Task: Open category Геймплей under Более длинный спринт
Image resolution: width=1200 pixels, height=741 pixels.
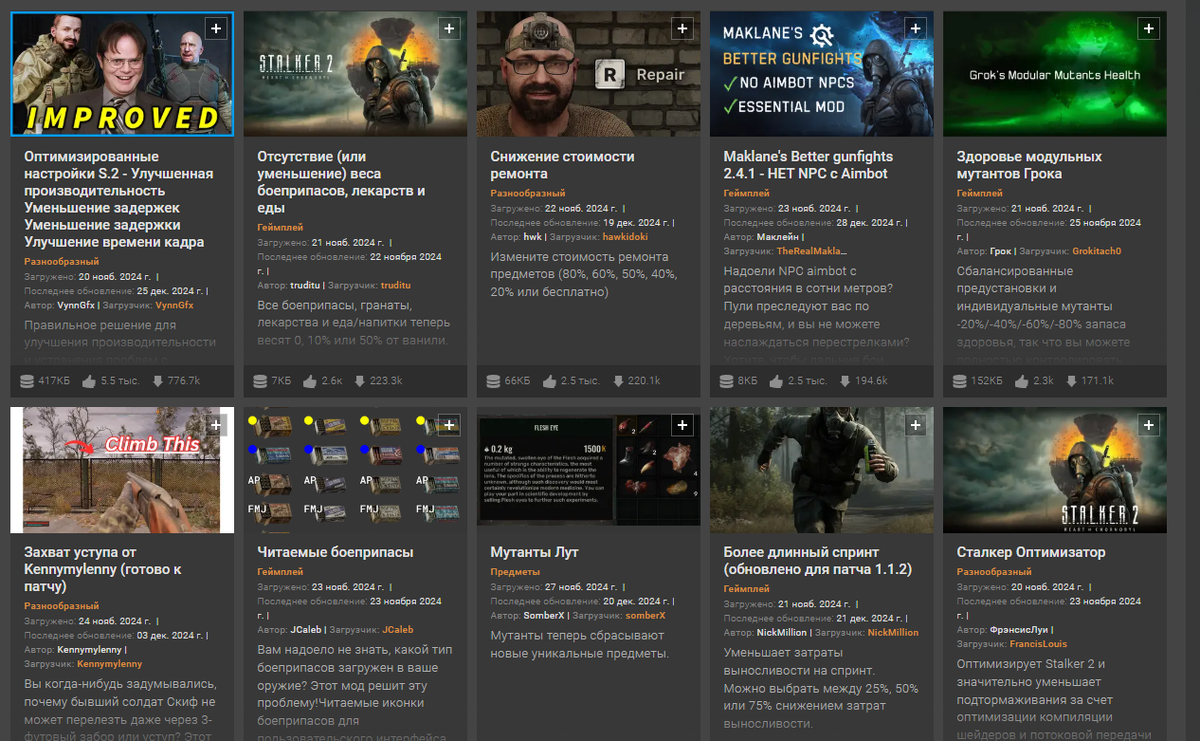Action: coord(746,589)
